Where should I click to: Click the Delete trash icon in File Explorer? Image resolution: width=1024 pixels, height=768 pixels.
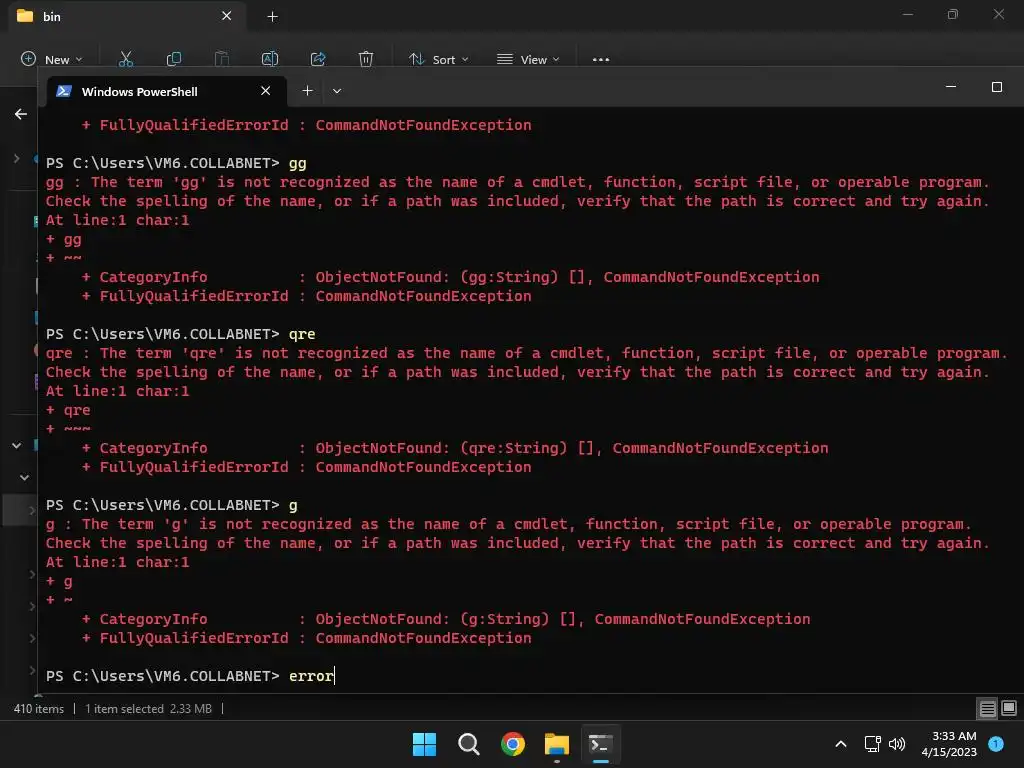tap(366, 59)
